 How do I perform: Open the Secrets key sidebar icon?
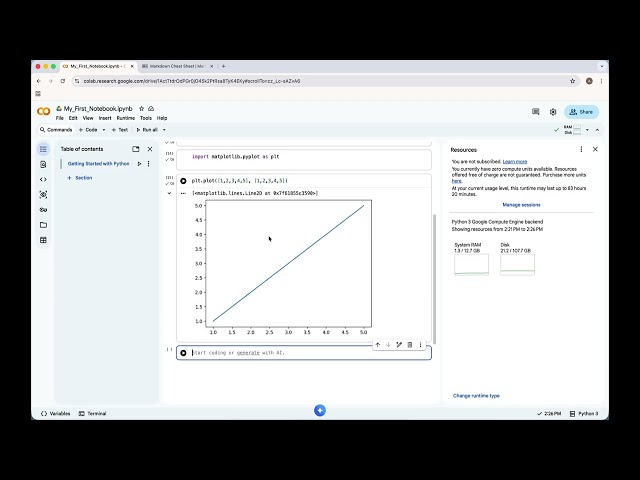[x=43, y=210]
